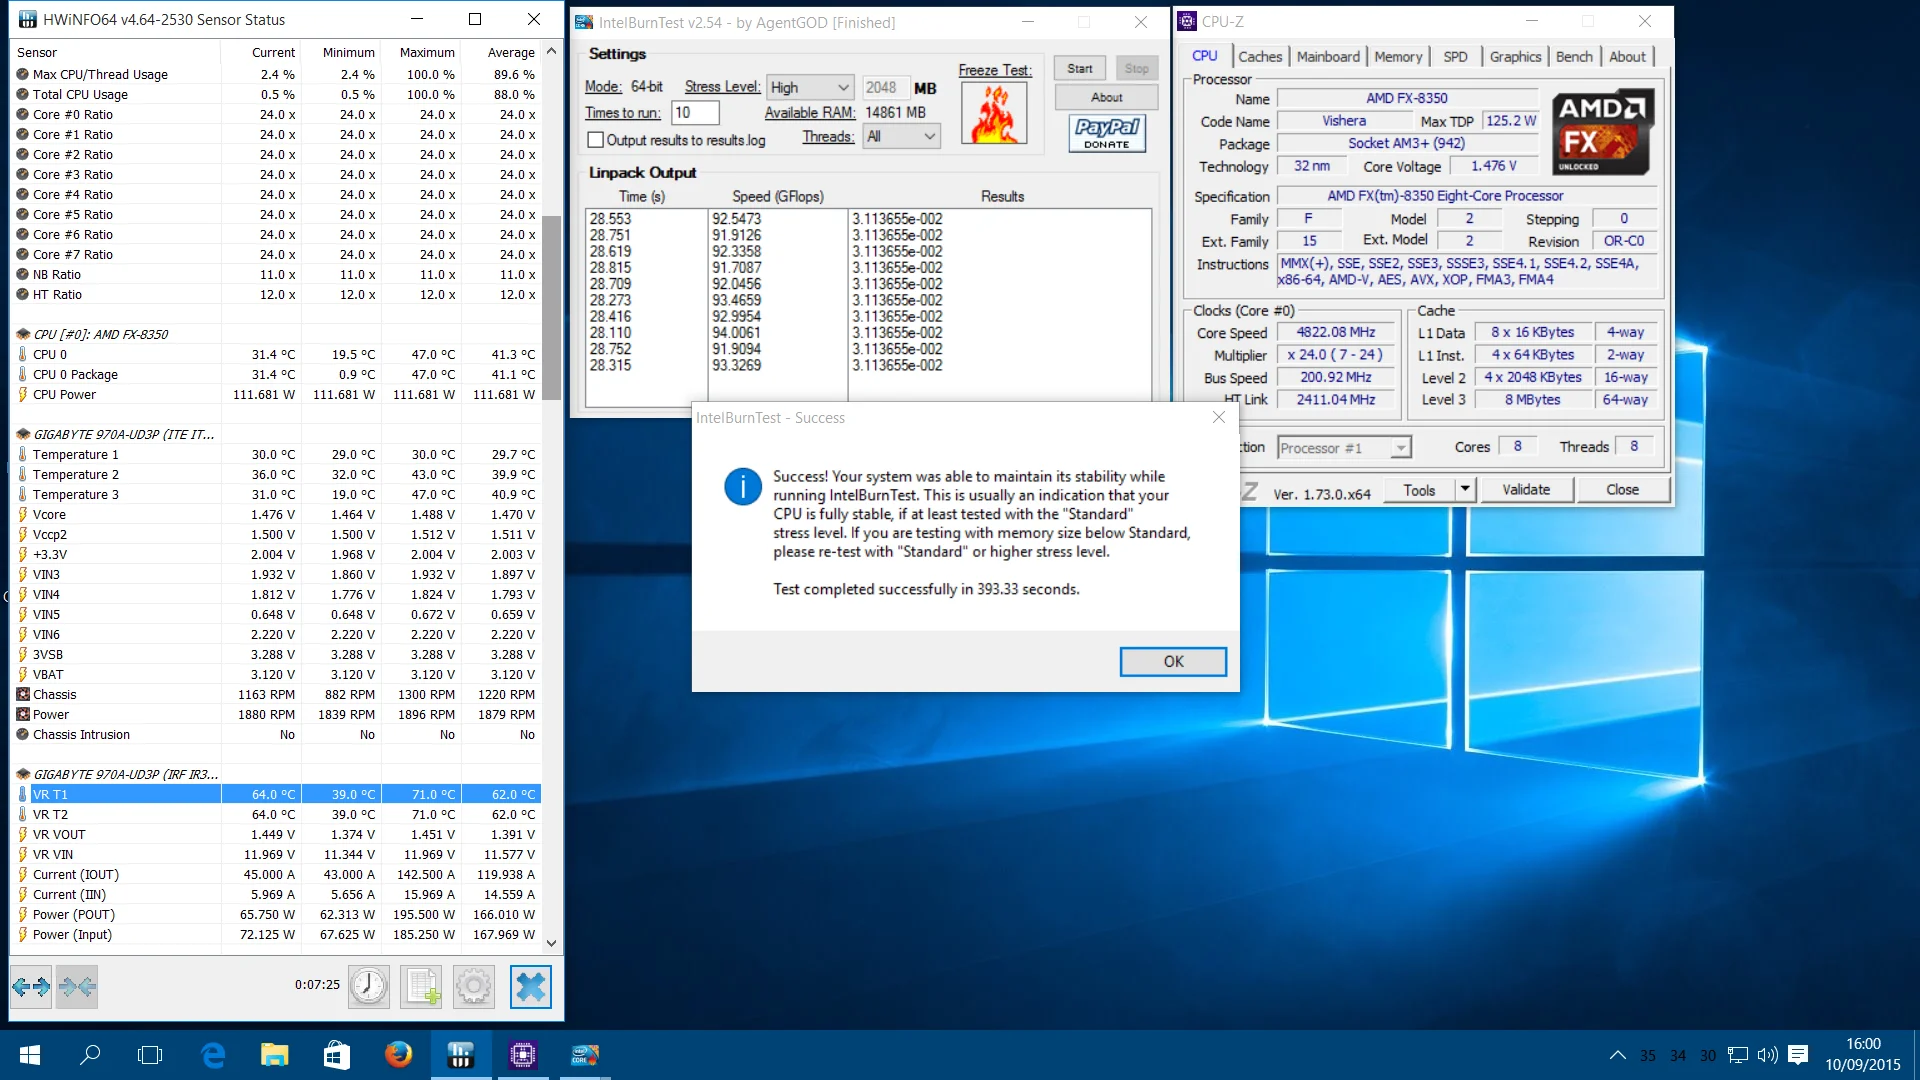Open the Stress Level dropdown
1920x1080 pixels.
[810, 88]
